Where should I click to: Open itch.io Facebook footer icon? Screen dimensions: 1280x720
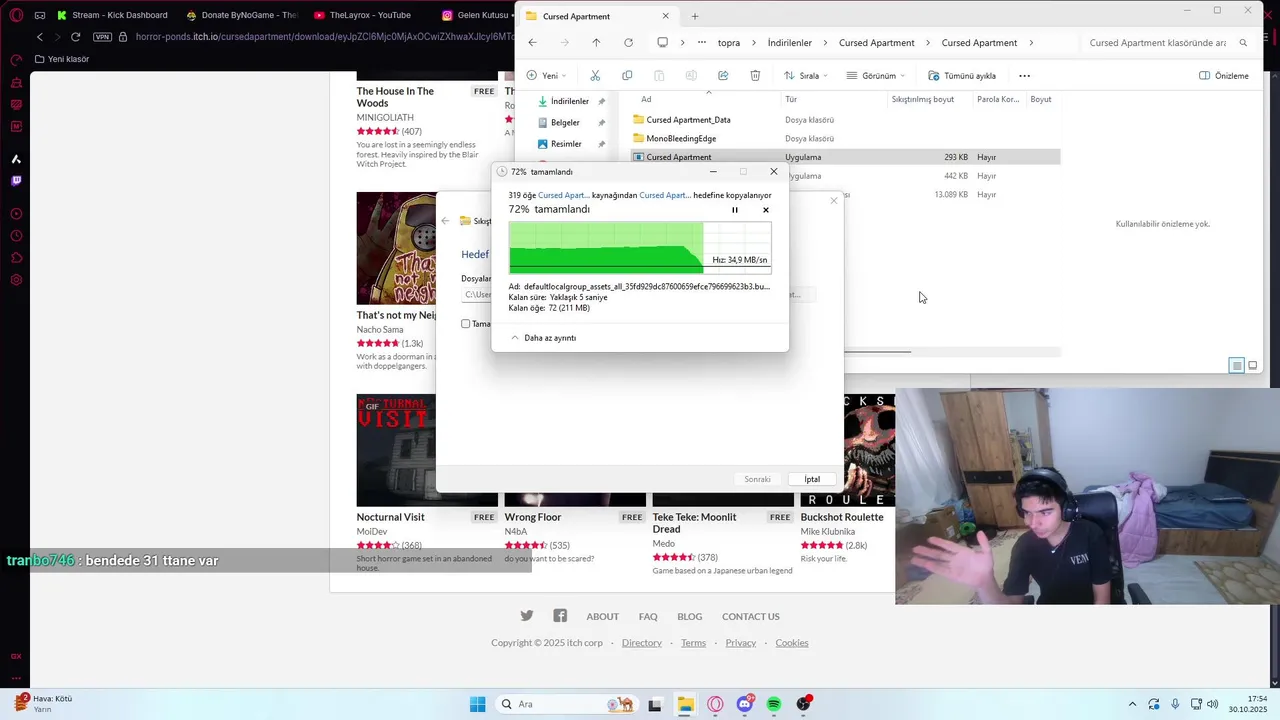(x=560, y=616)
